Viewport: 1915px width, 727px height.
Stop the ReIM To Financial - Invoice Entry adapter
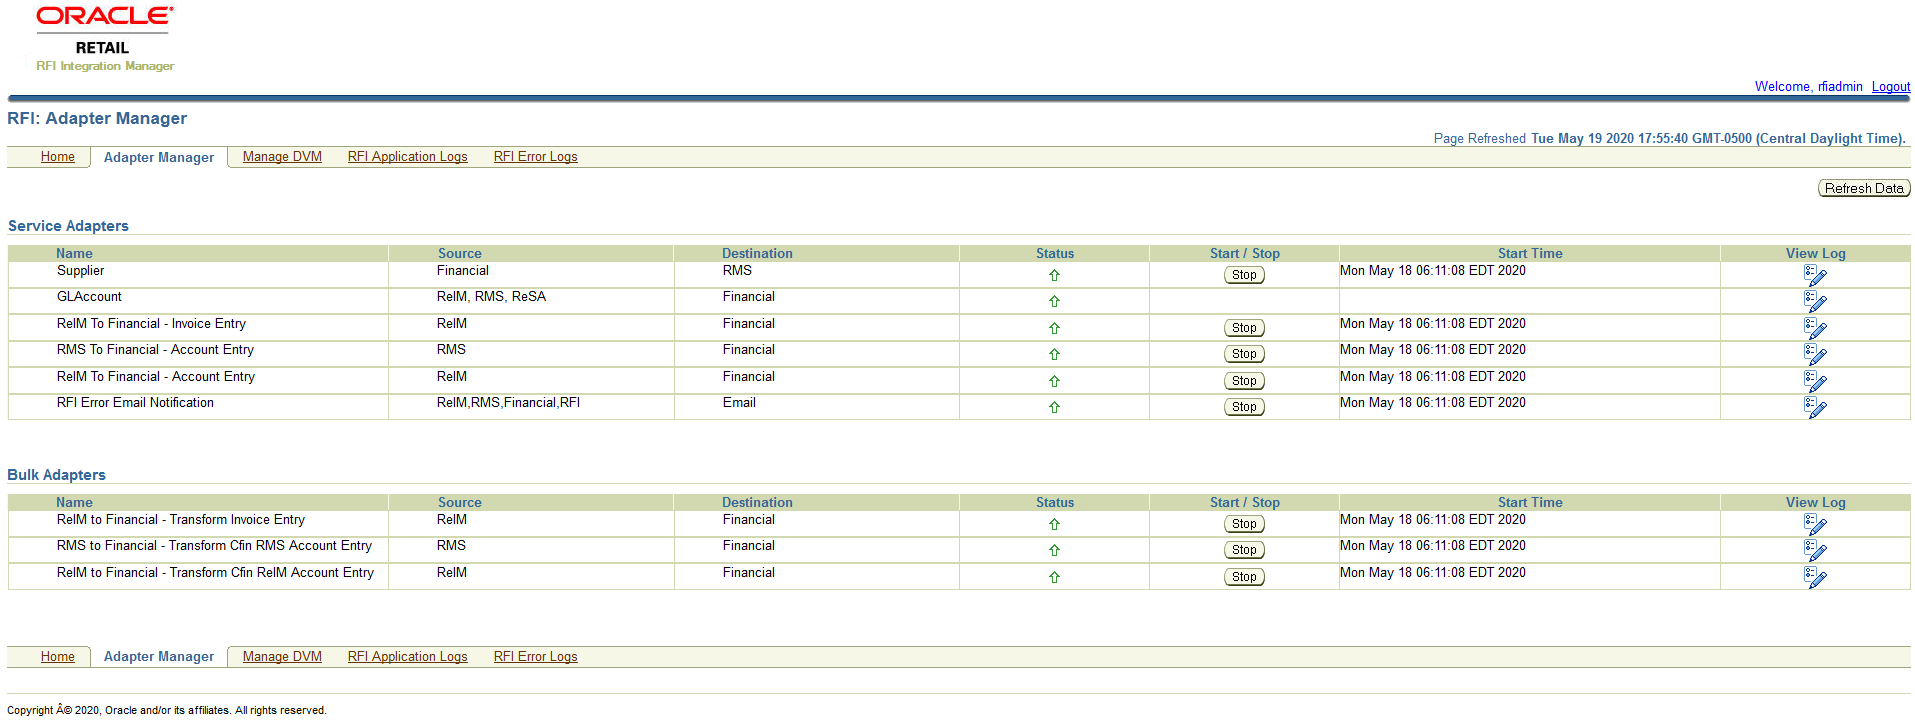pos(1244,328)
